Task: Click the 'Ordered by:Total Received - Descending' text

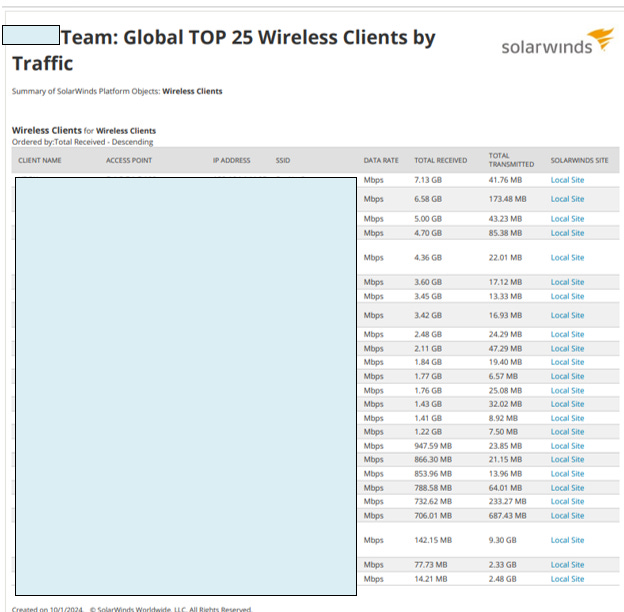Action: (82, 142)
